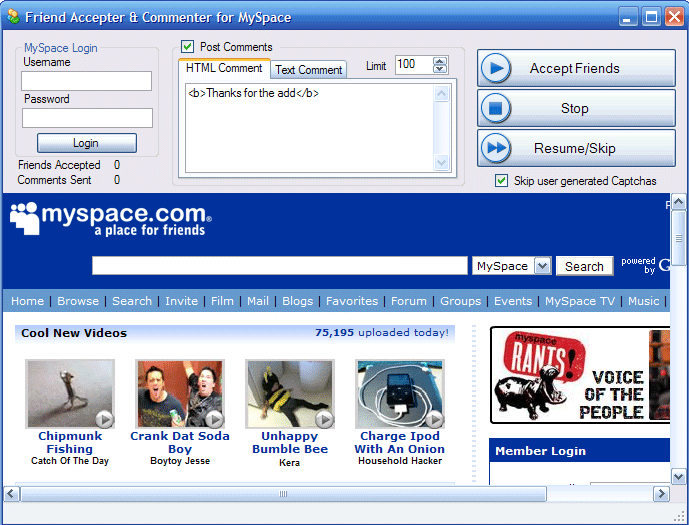Click the Stop button label
The height and width of the screenshot is (525, 689).
click(x=574, y=108)
